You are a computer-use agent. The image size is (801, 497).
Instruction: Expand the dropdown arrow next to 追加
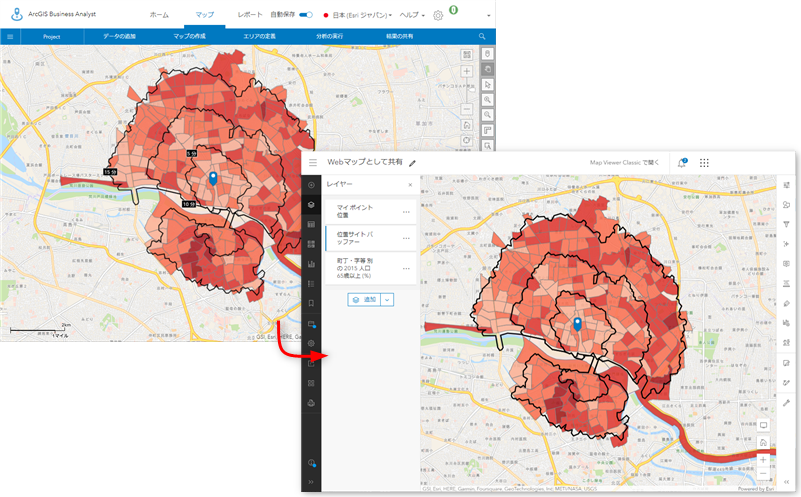tap(388, 299)
